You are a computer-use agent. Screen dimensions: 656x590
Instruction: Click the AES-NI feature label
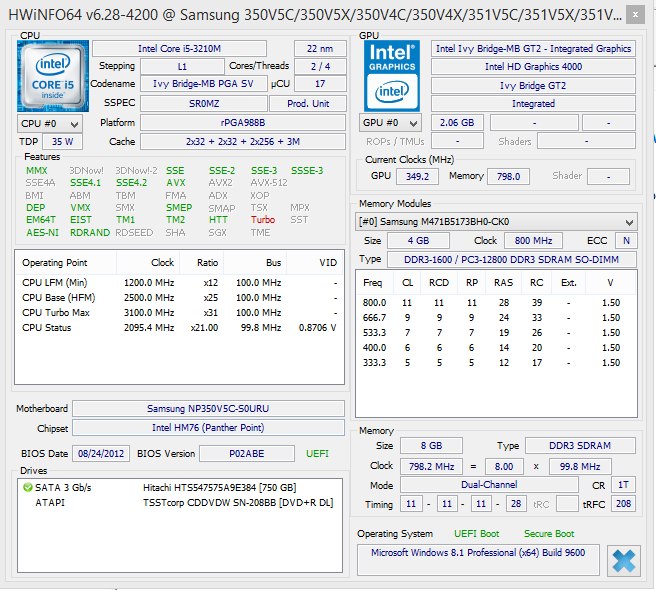pyautogui.click(x=42, y=233)
